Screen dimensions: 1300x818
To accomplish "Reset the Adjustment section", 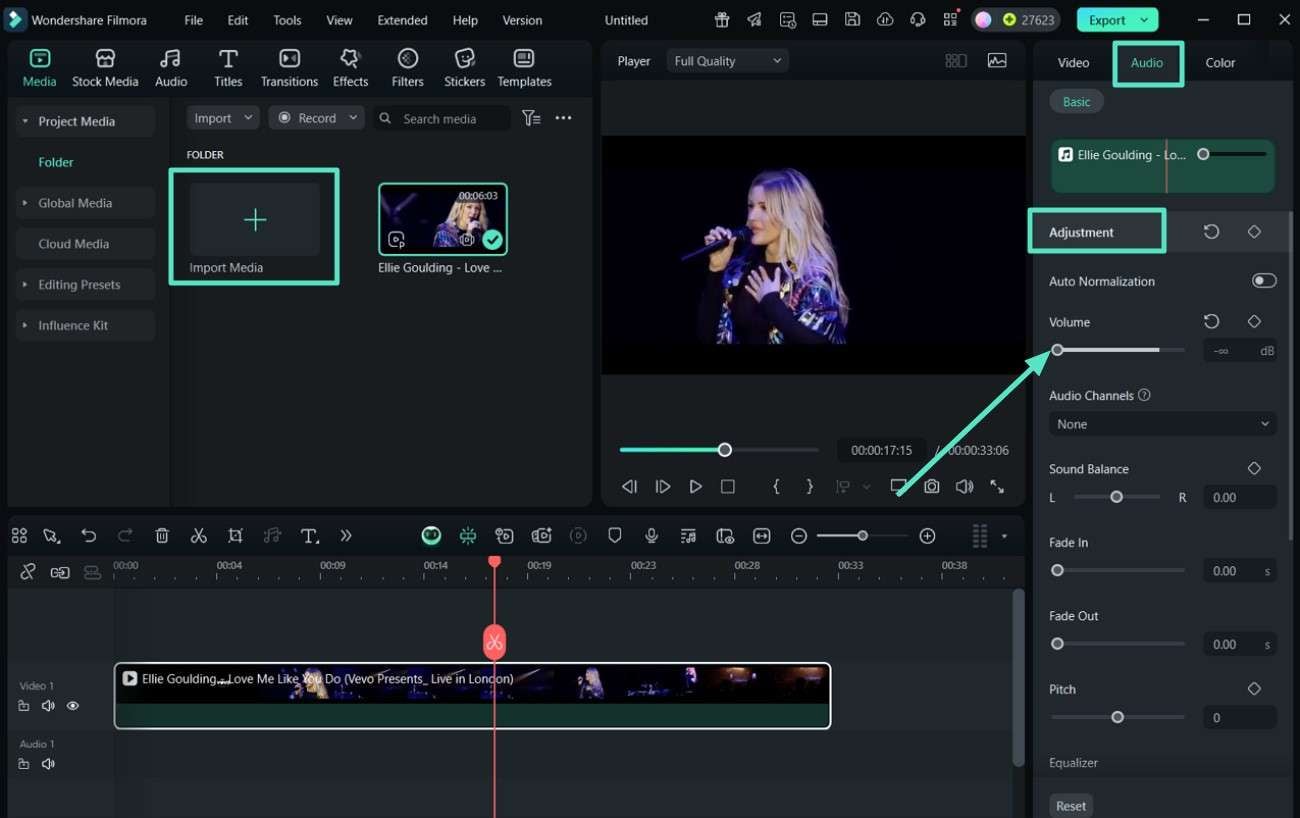I will 1211,232.
